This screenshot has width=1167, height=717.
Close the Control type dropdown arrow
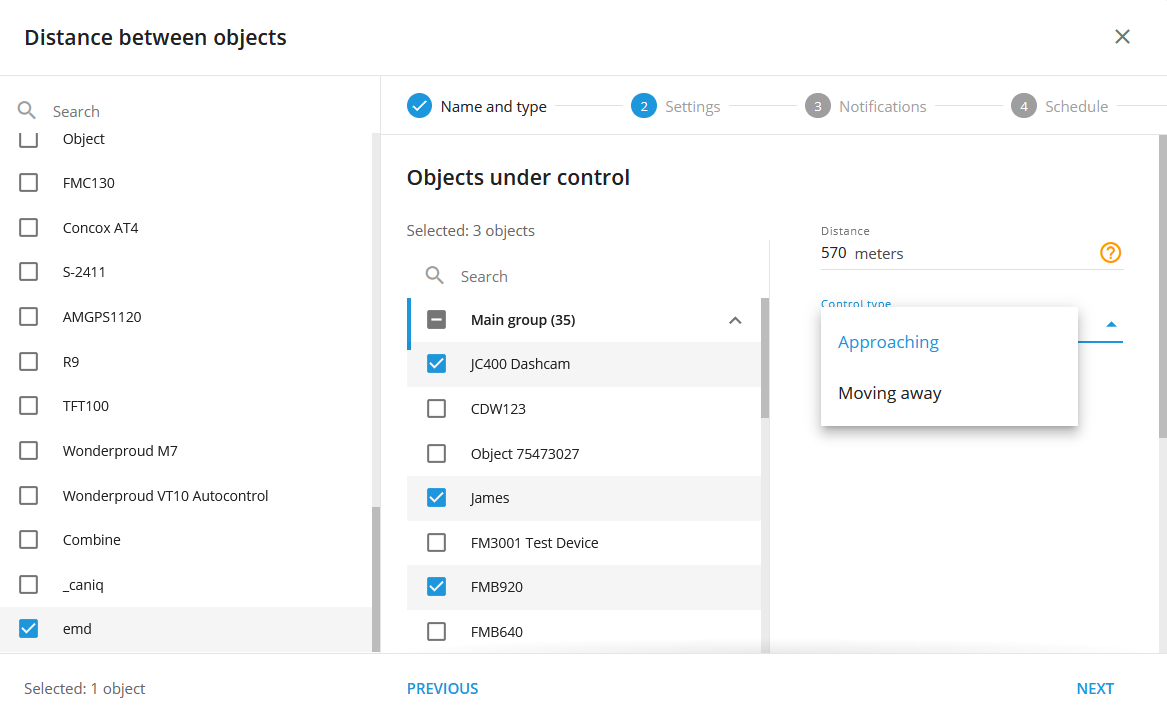coord(1111,325)
